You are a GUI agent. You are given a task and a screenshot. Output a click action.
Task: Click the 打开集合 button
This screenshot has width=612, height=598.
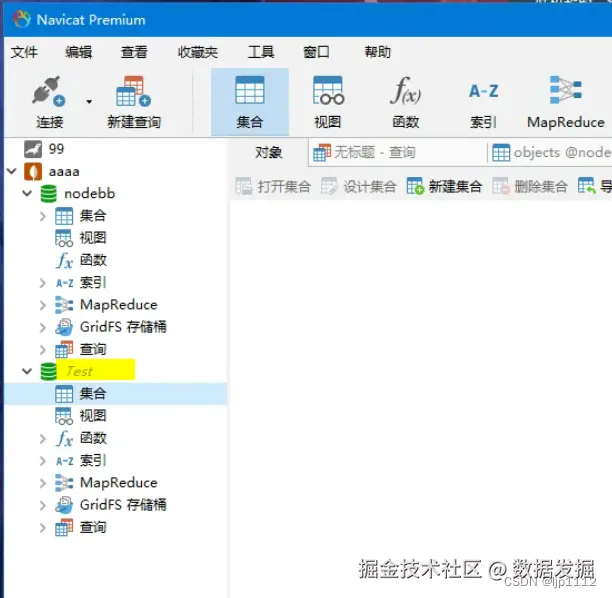point(273,186)
